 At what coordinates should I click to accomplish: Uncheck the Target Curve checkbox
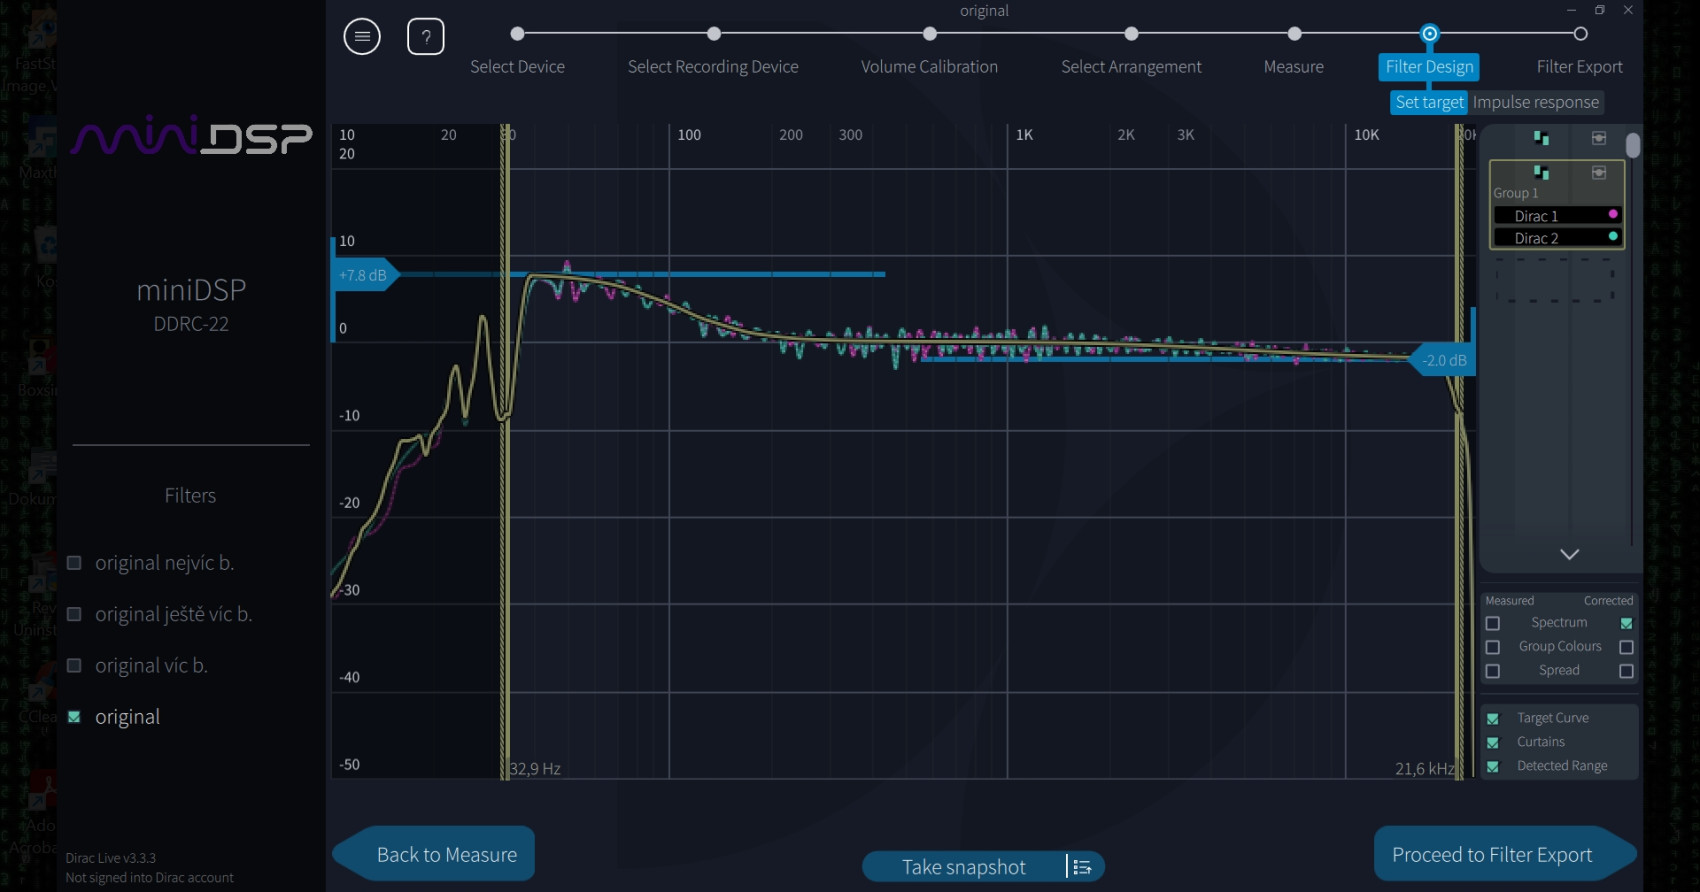click(x=1493, y=718)
